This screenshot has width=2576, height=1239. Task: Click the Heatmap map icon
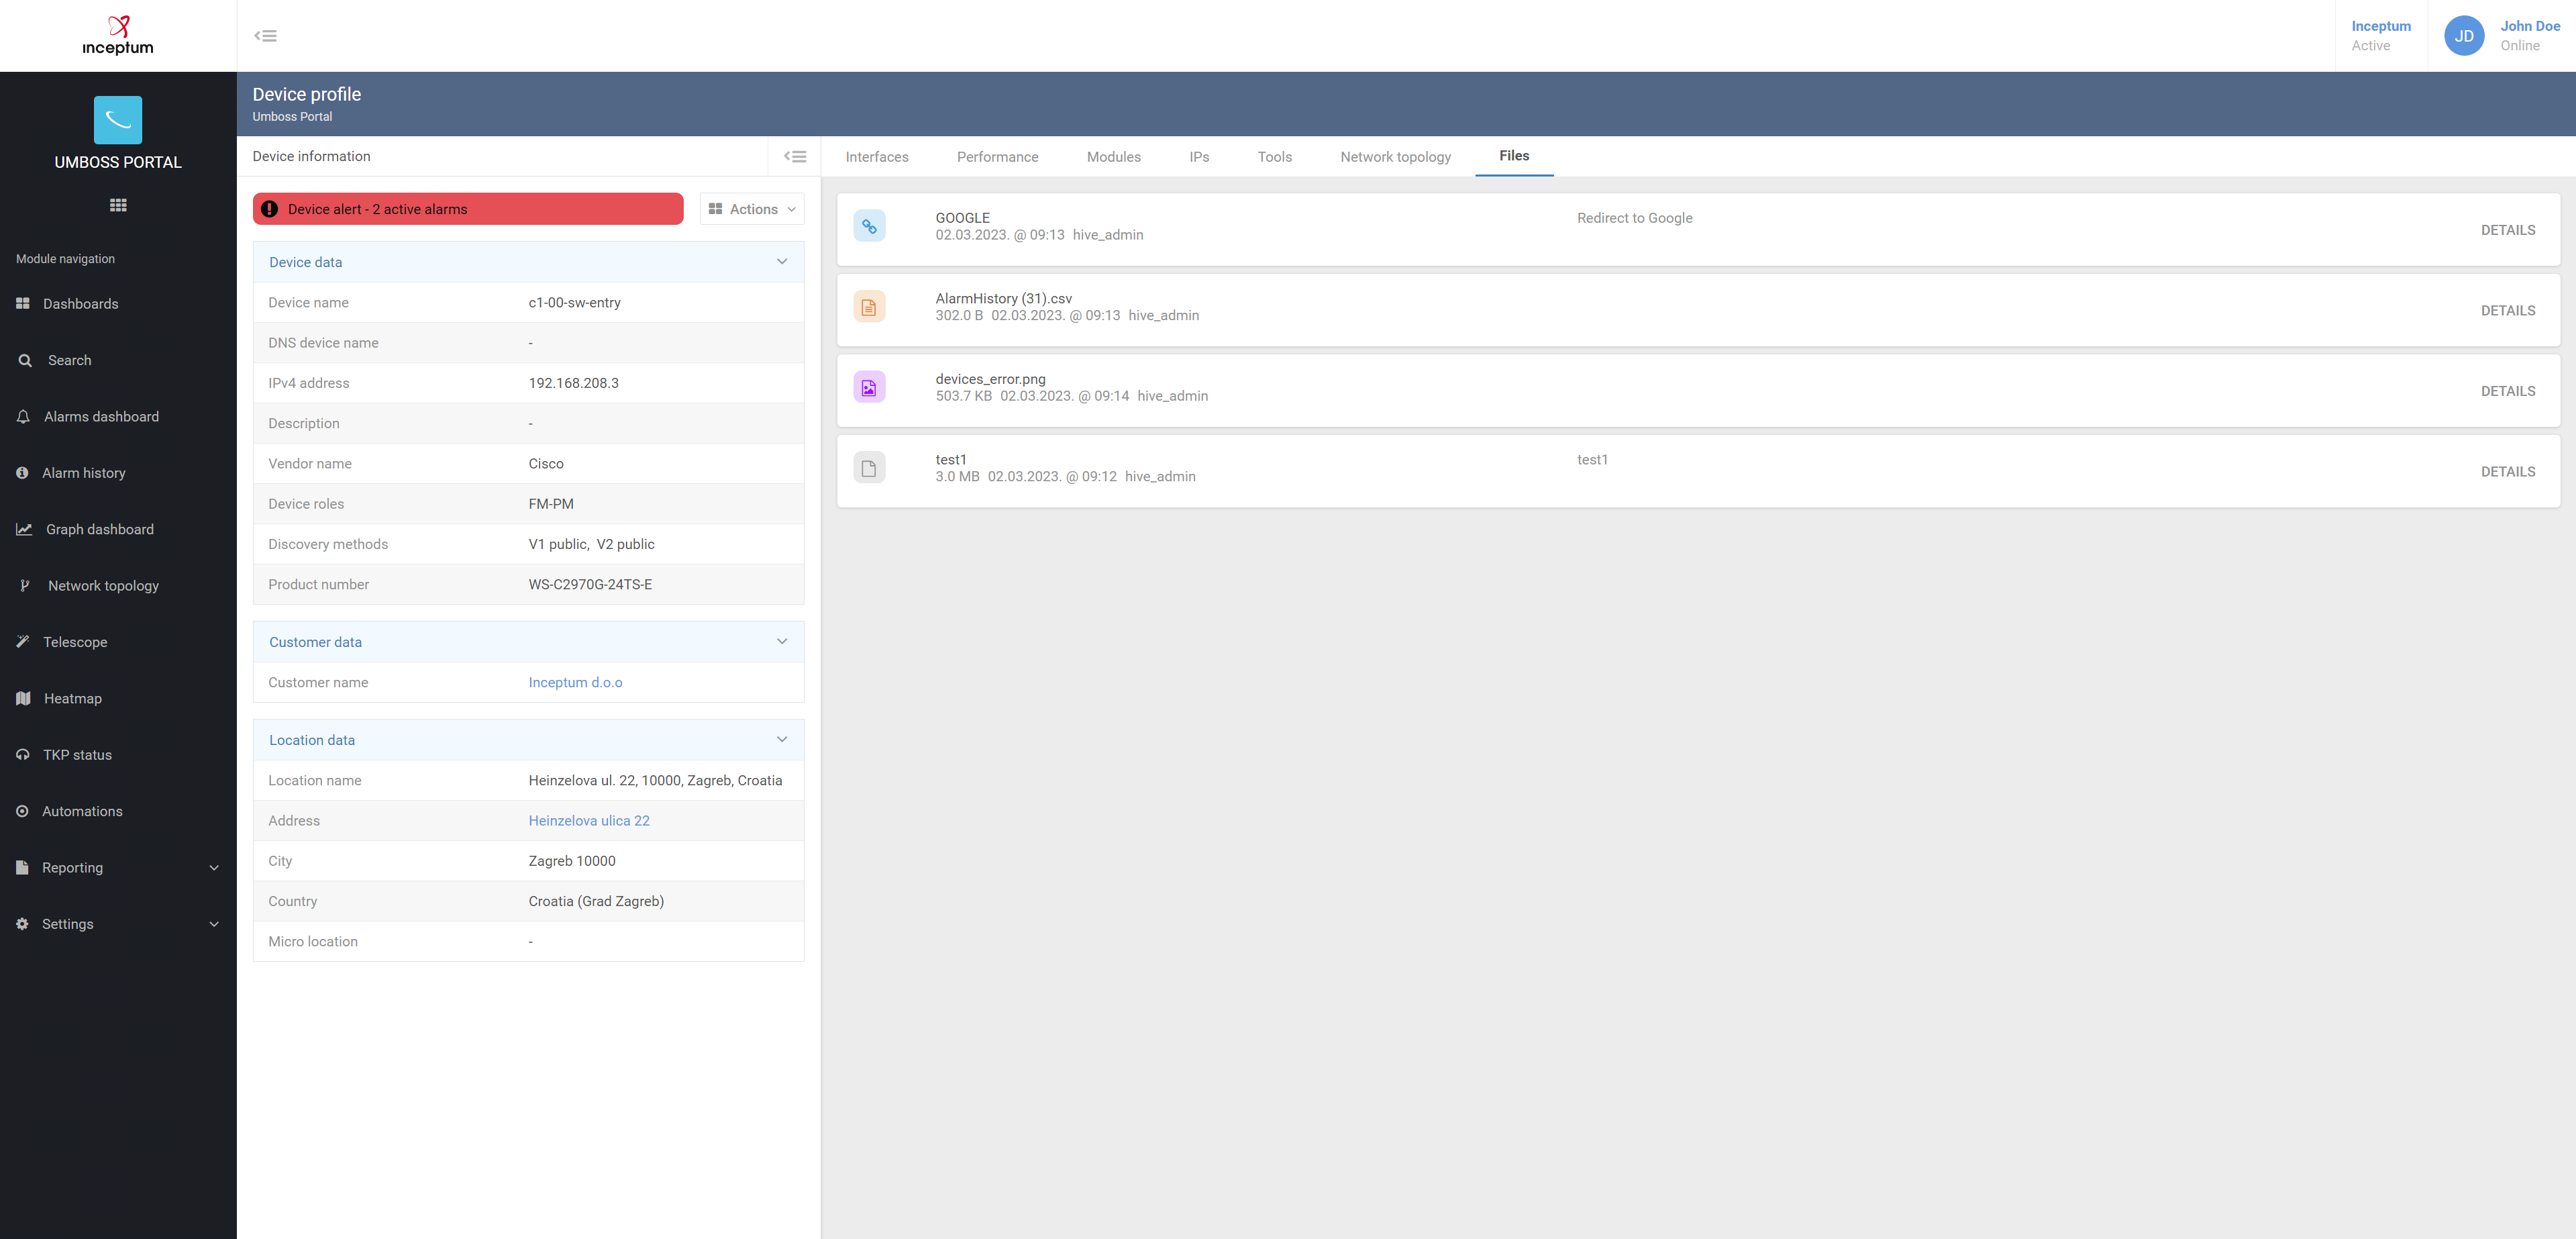click(x=23, y=698)
